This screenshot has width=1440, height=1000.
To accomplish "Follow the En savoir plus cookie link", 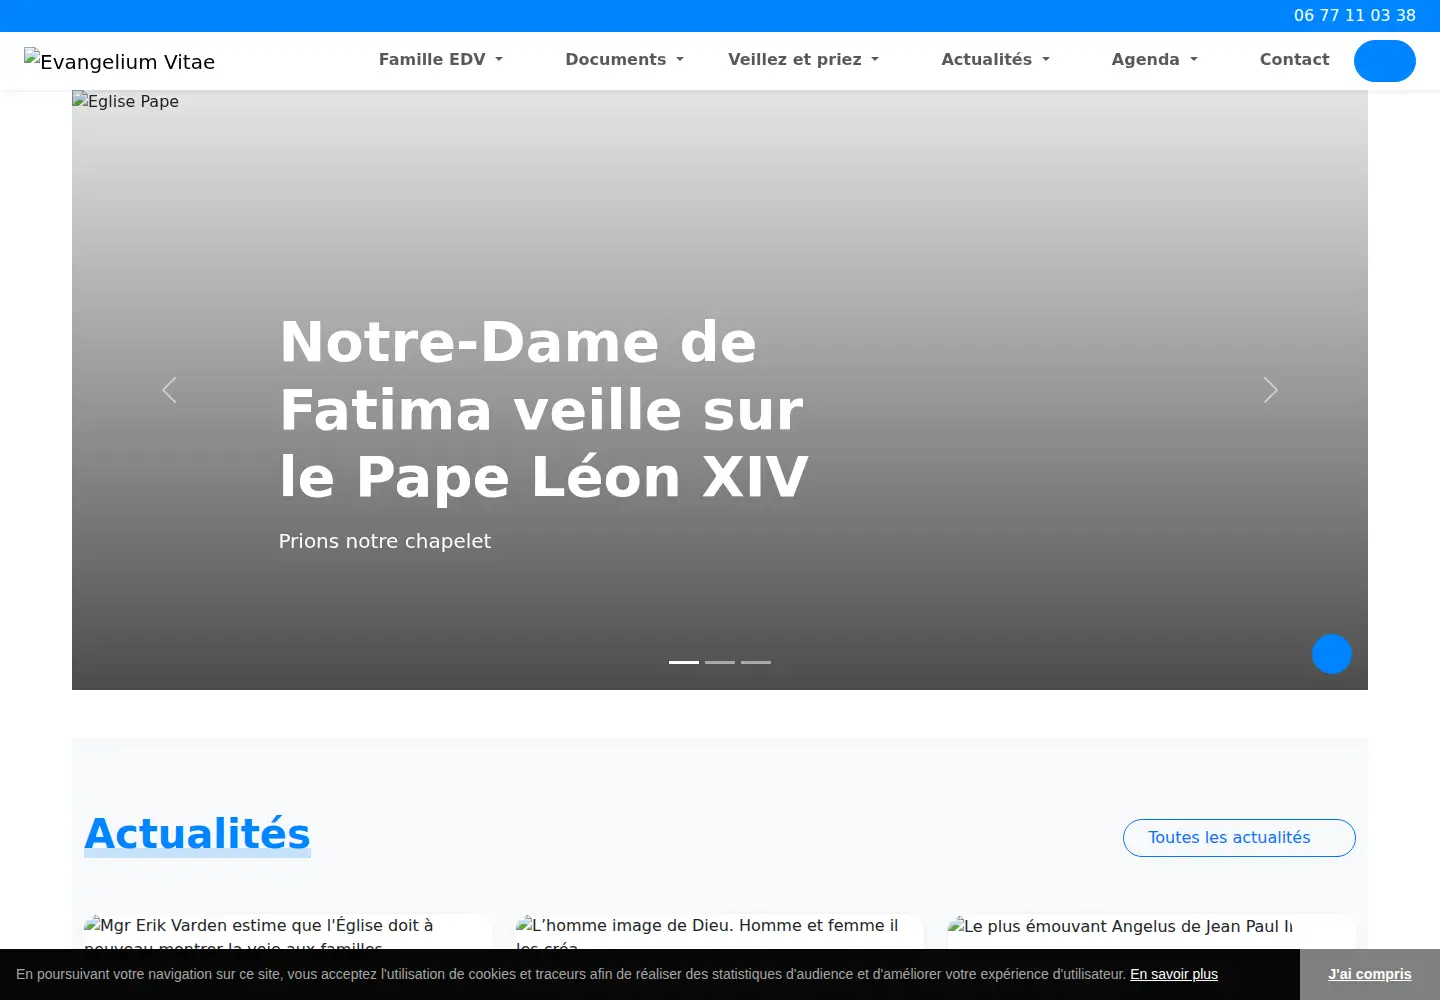I will click(x=1174, y=974).
